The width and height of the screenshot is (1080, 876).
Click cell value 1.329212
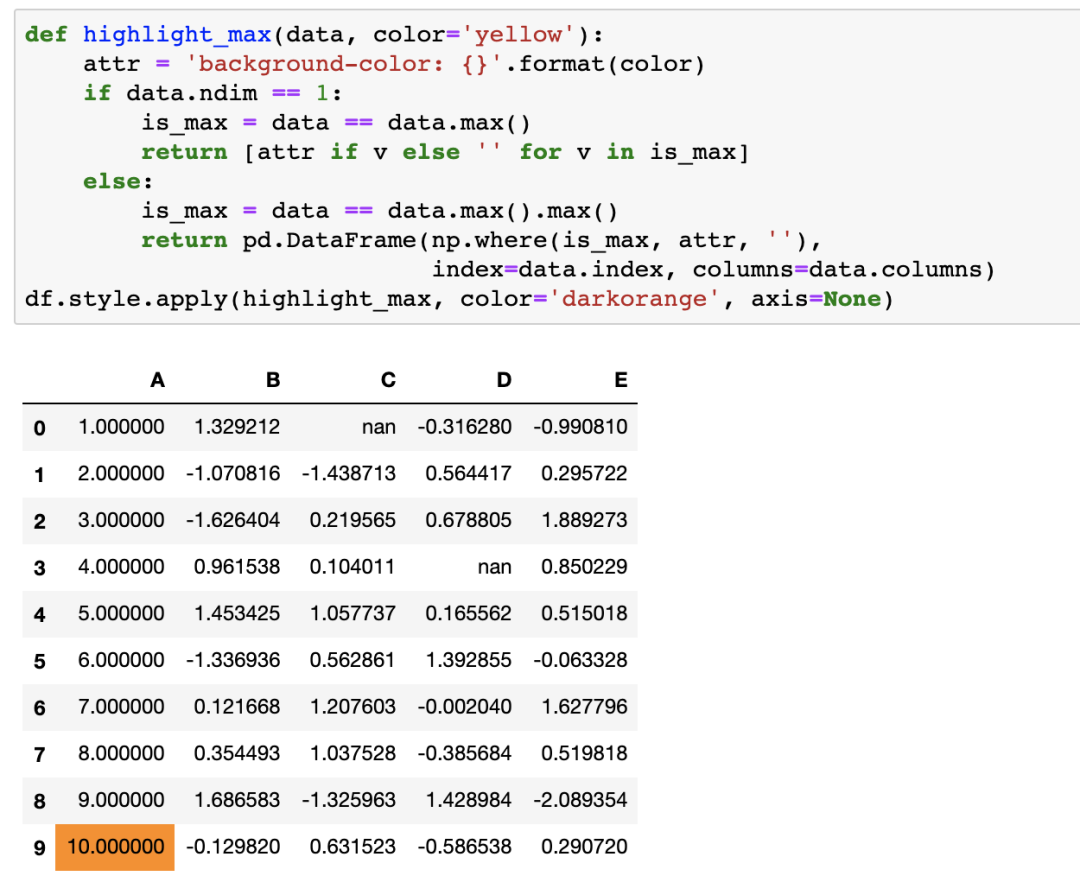click(237, 427)
